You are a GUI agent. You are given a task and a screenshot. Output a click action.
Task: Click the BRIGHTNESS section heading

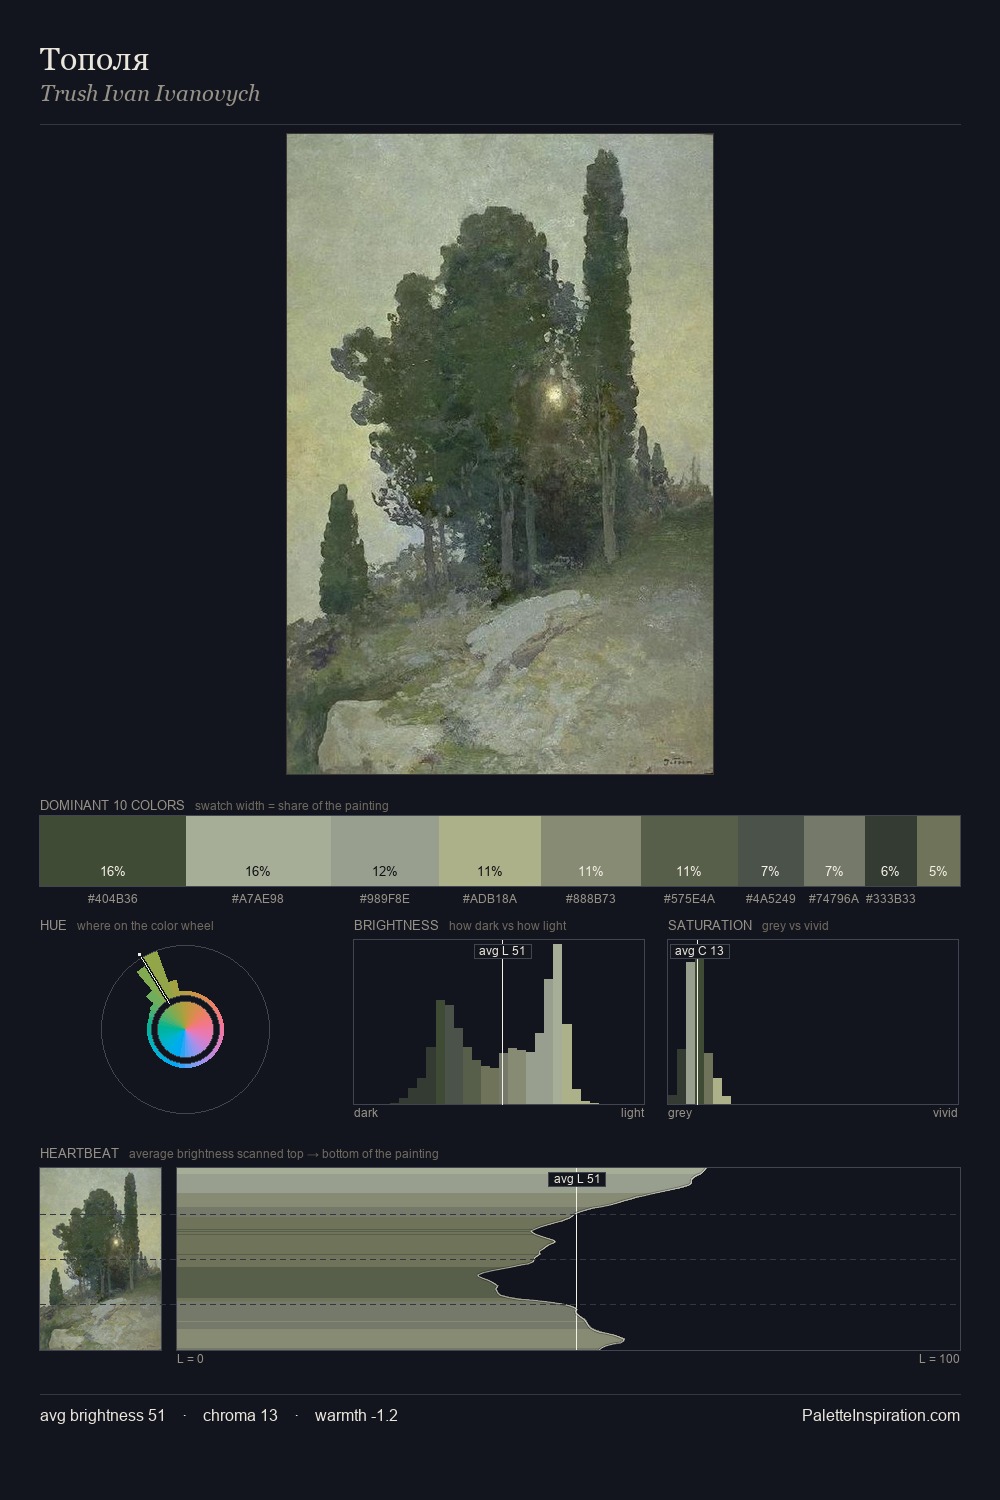coord(396,925)
